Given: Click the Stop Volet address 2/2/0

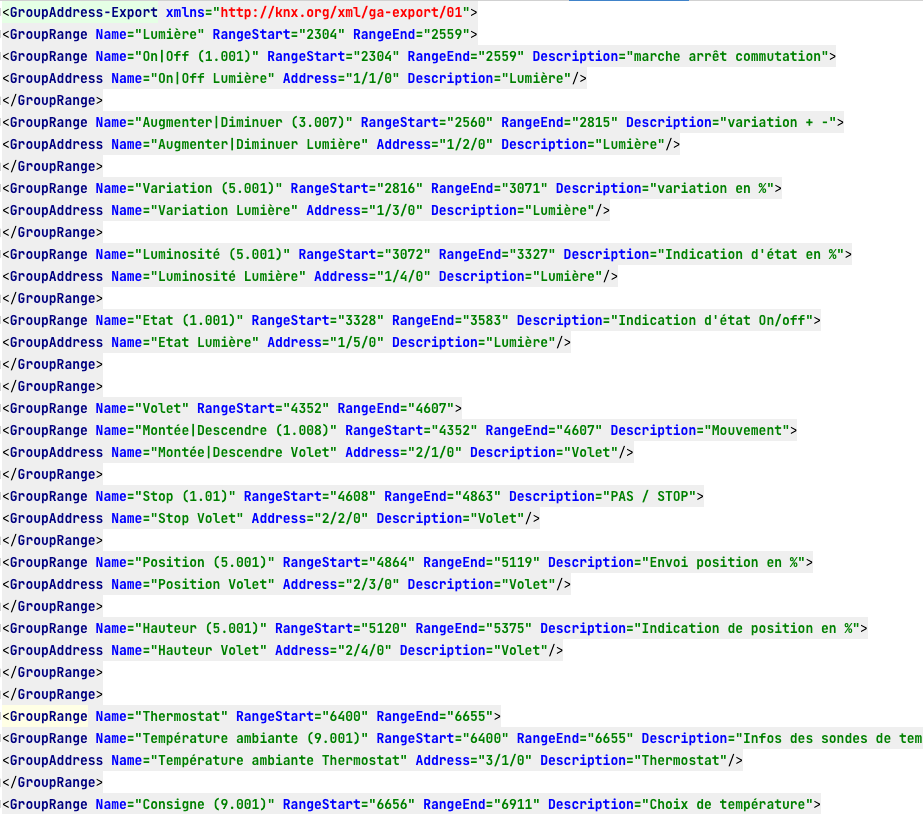Looking at the screenshot, I should [337, 518].
